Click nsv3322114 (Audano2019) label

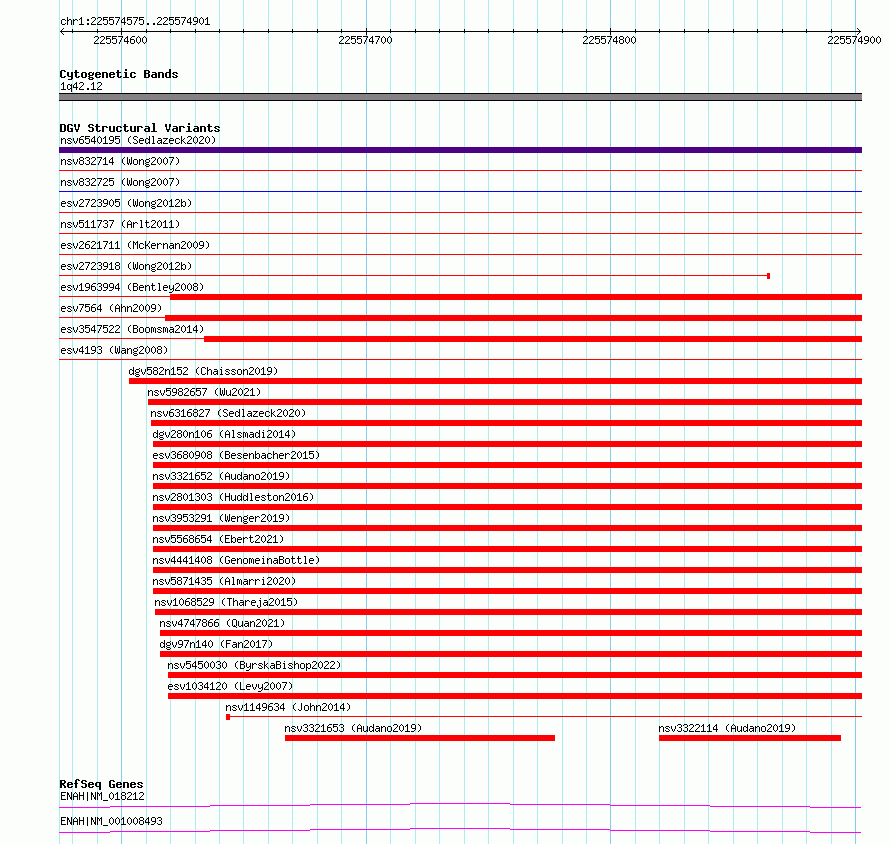727,728
